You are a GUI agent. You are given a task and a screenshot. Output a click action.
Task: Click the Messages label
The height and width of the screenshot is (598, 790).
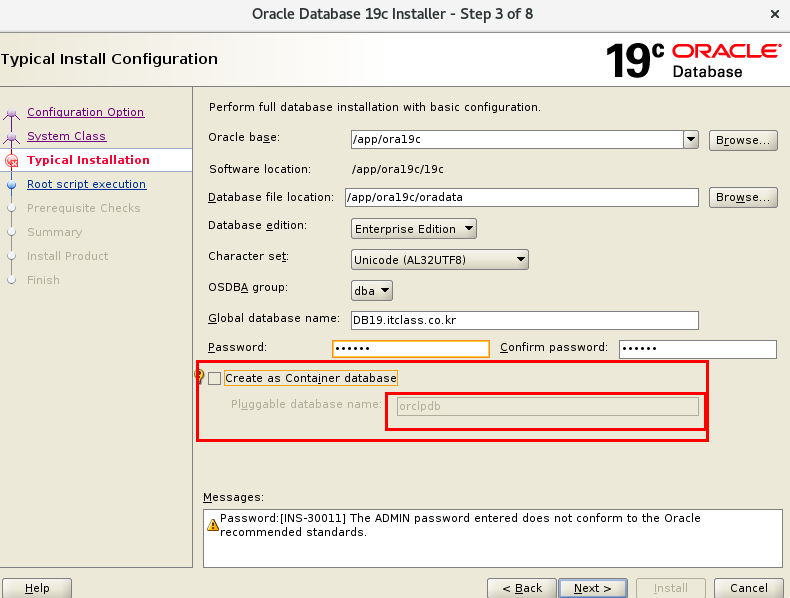tap(233, 497)
